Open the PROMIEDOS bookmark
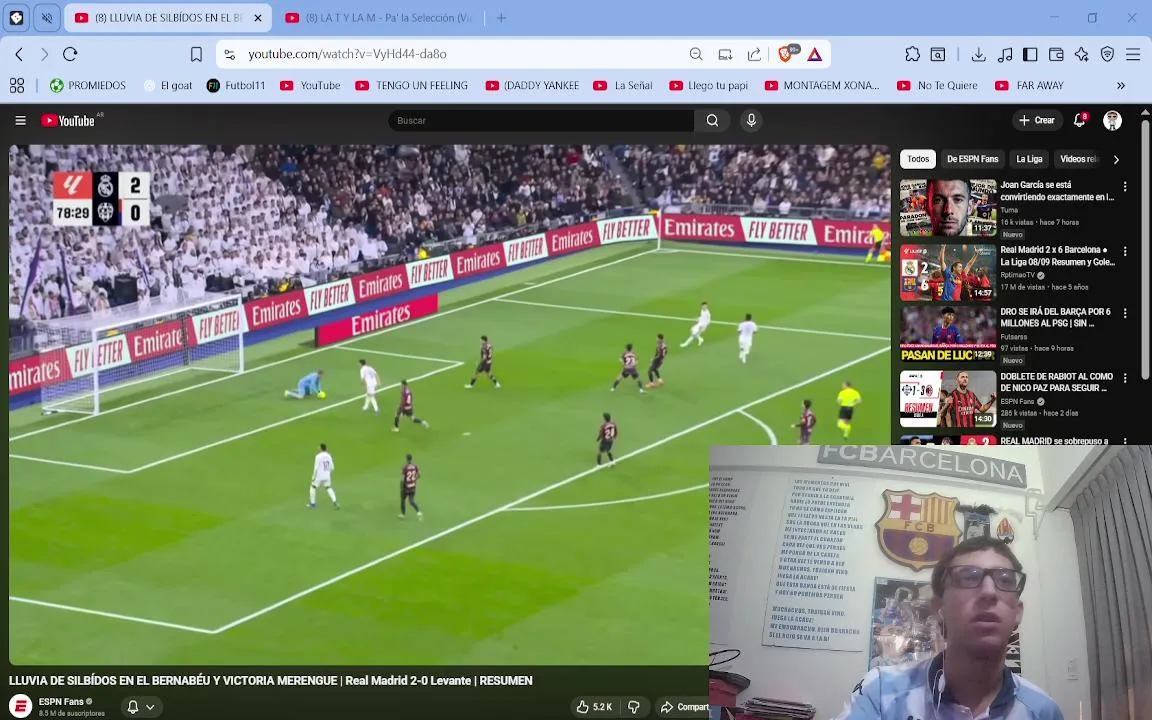 pyautogui.click(x=88, y=85)
